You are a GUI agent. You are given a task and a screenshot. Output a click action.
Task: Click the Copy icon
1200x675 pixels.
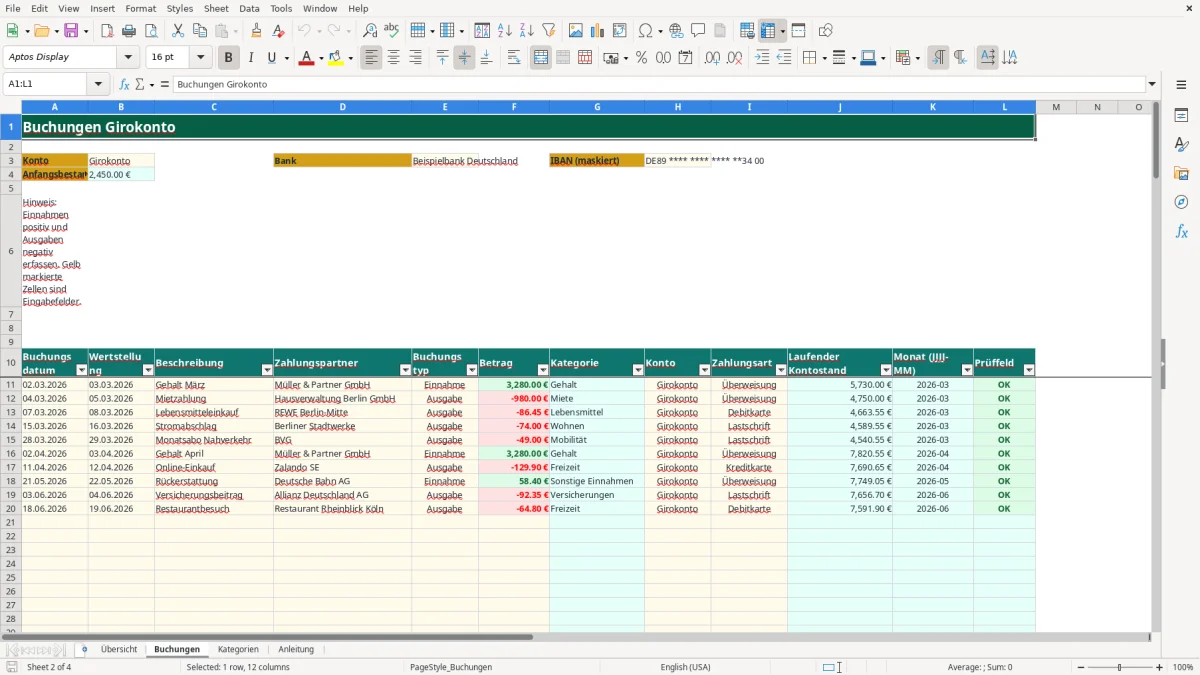(200, 31)
